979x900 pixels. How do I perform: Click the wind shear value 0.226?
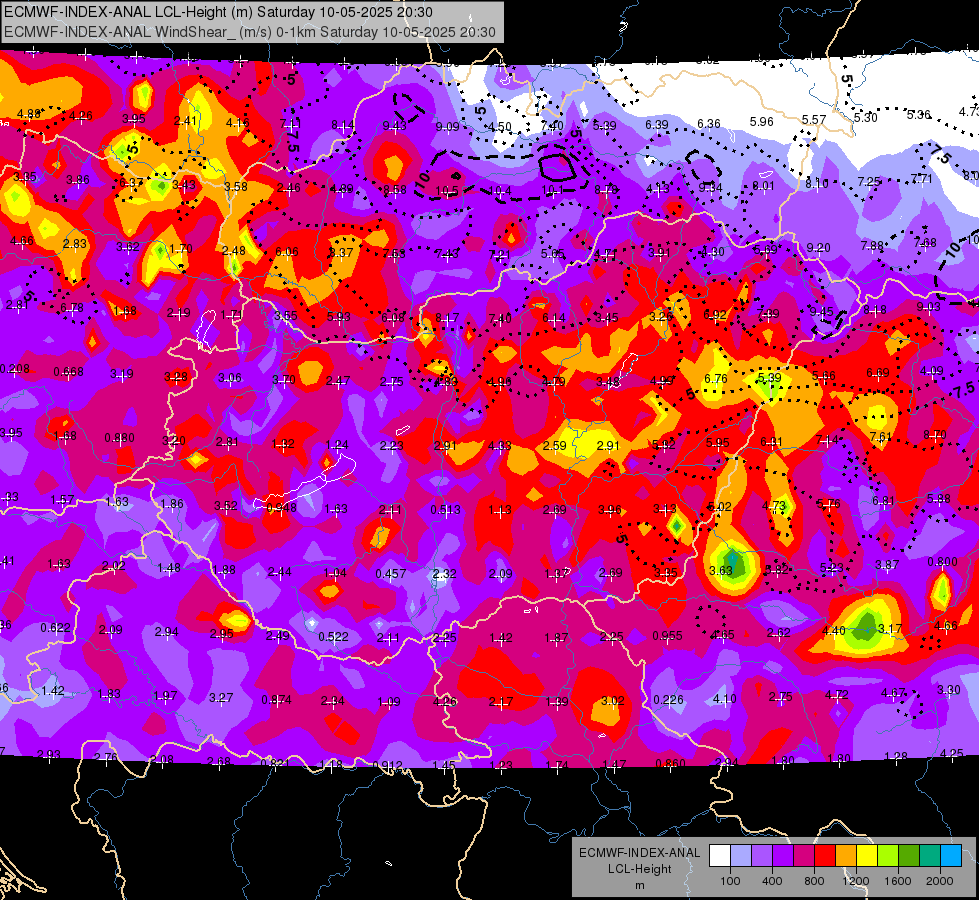click(669, 700)
